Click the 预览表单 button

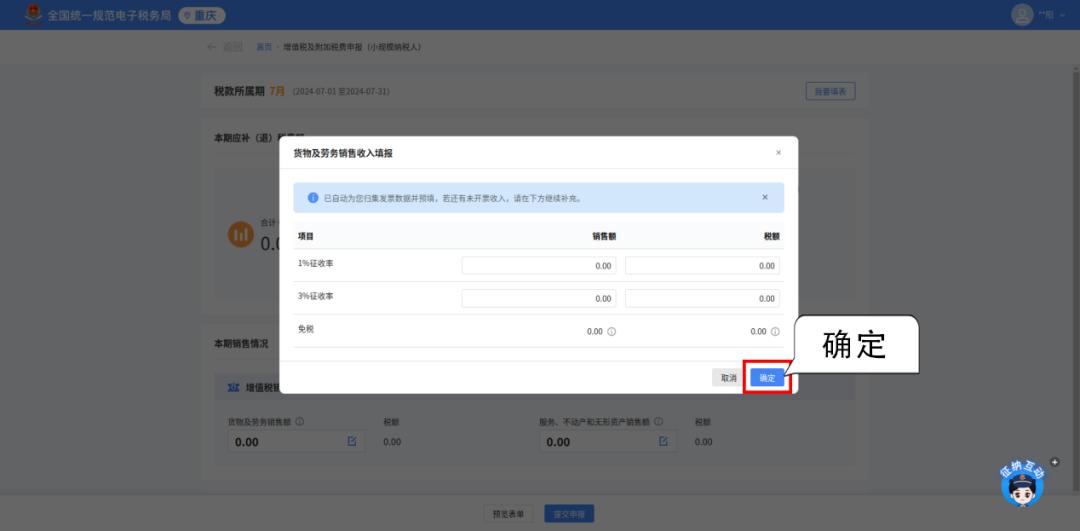(x=508, y=514)
